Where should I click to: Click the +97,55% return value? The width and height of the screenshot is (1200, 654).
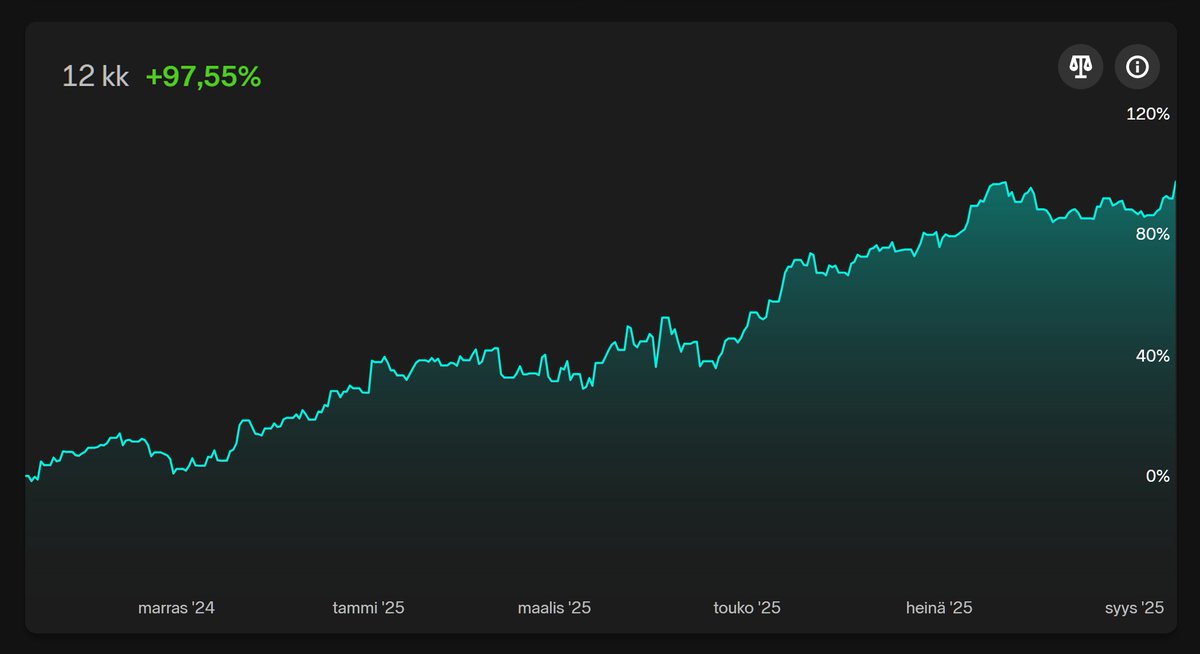tap(203, 76)
